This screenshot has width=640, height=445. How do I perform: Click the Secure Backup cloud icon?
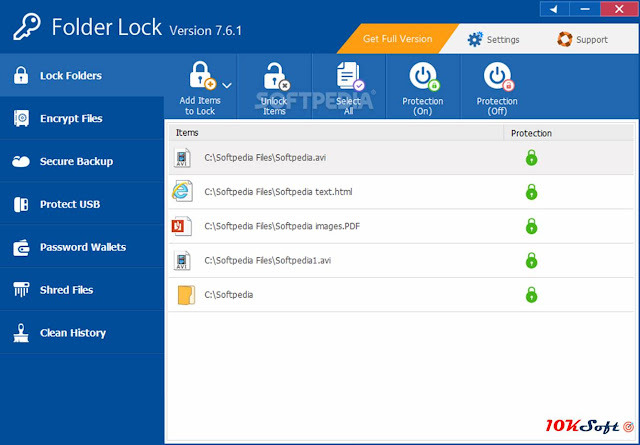pos(21,162)
